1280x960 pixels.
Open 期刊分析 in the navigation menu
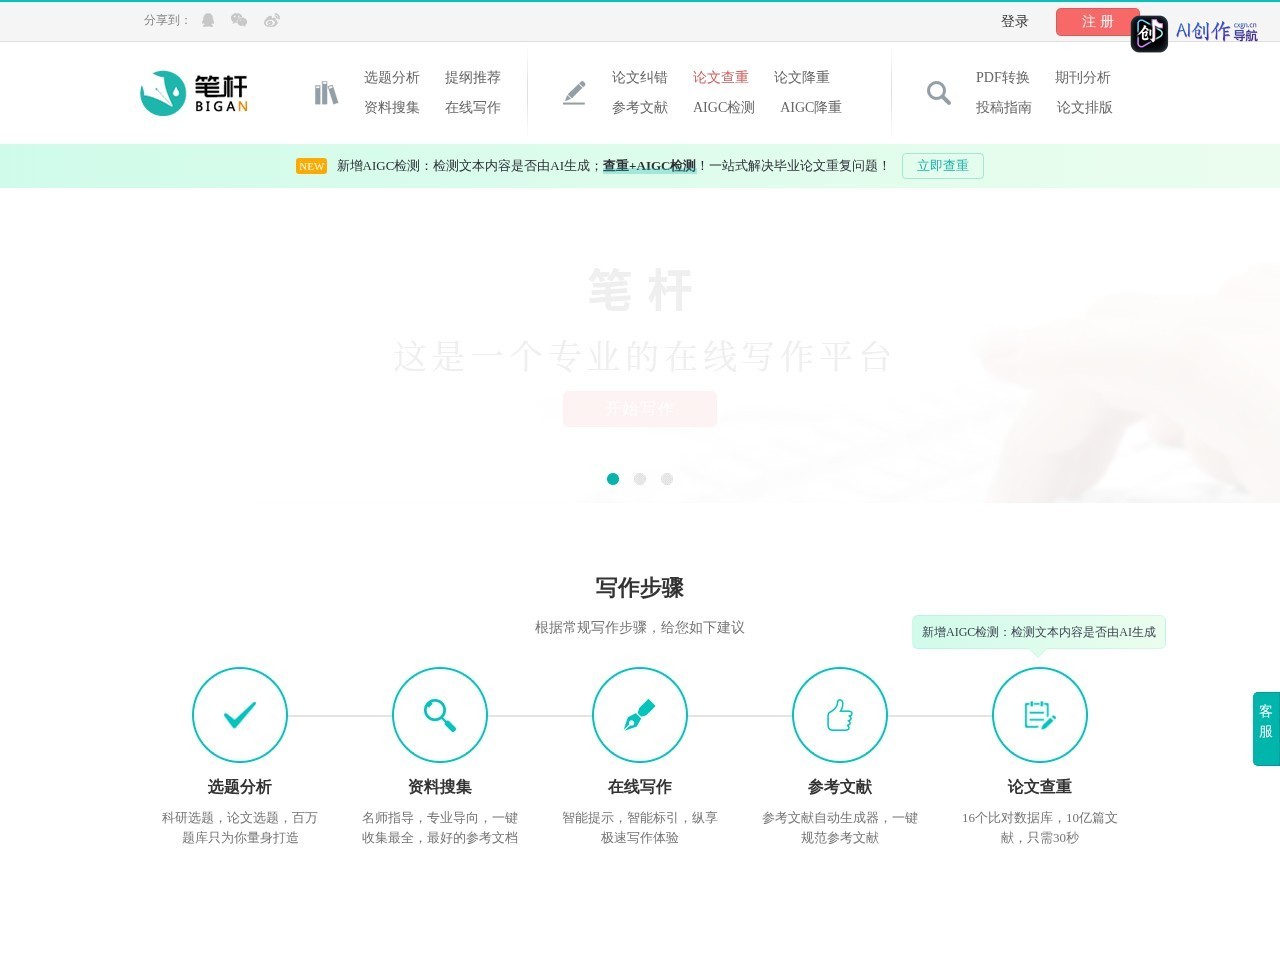(x=1083, y=77)
